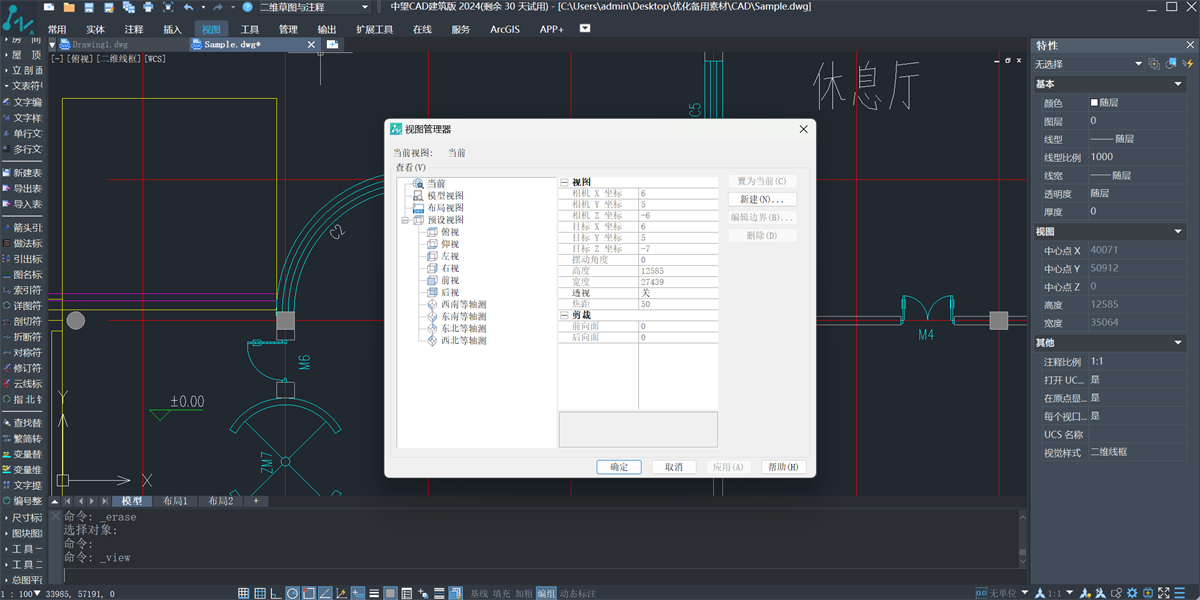Click the Save icon in quick access toolbar

click(90, 7)
